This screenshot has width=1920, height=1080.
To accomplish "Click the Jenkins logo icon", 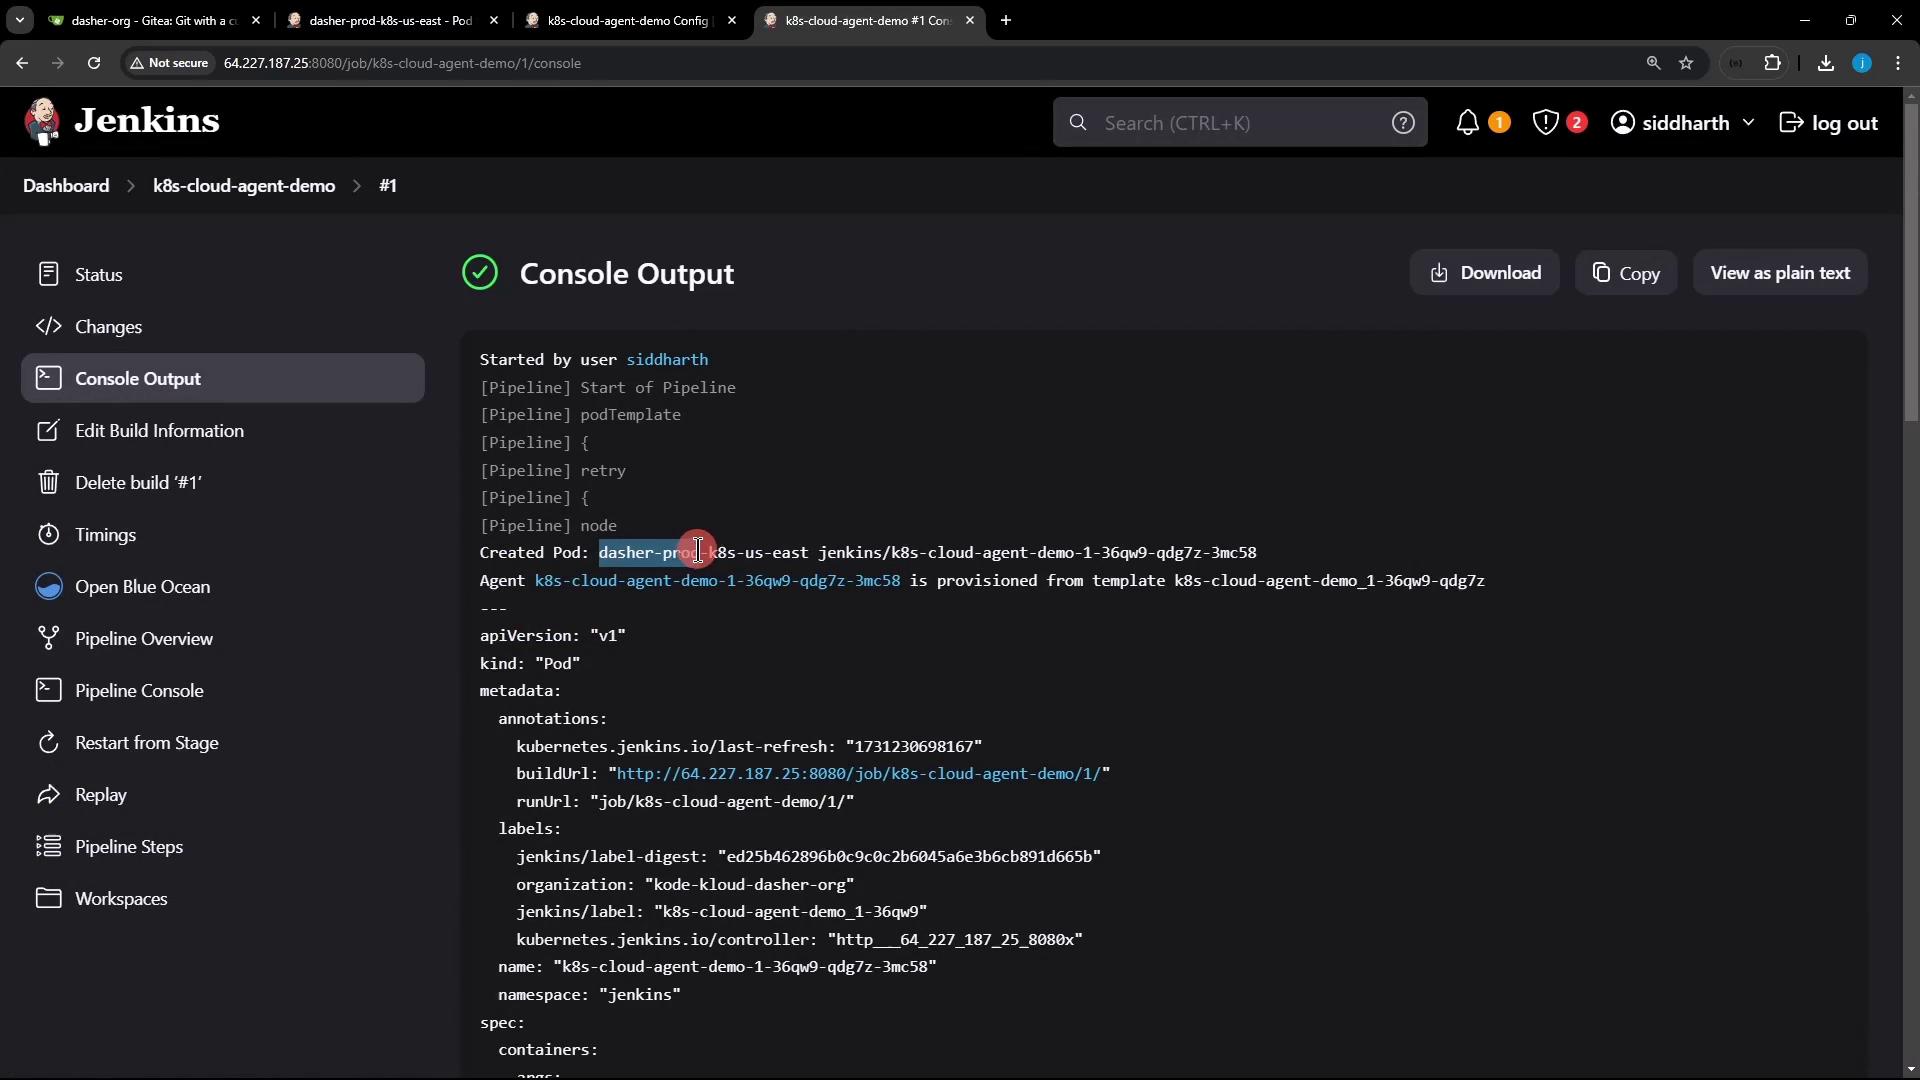I will [x=42, y=122].
